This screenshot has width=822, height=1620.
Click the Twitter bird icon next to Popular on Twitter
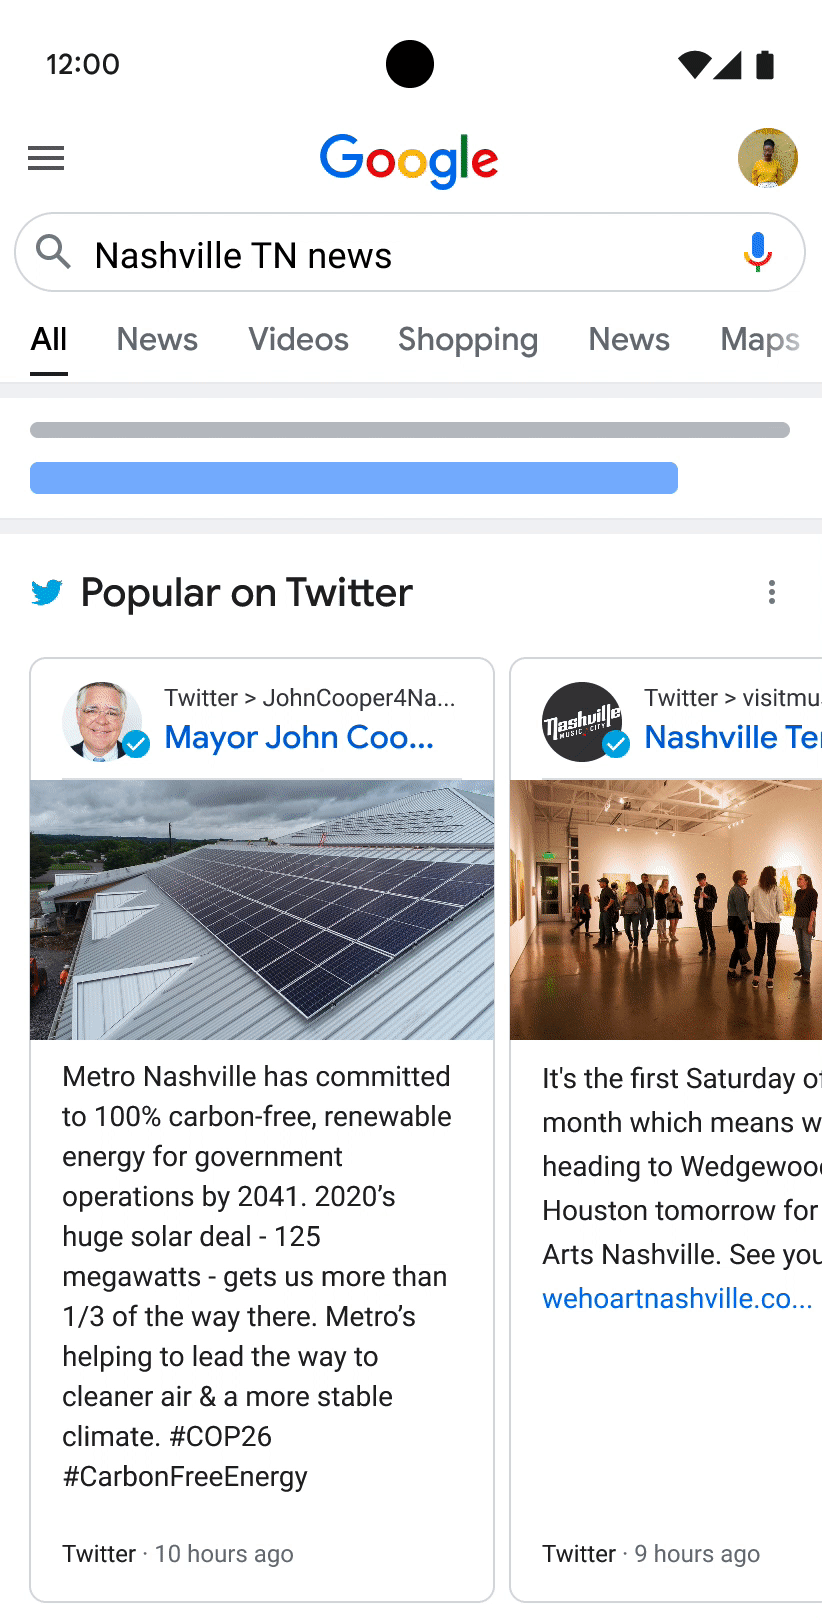click(x=46, y=592)
